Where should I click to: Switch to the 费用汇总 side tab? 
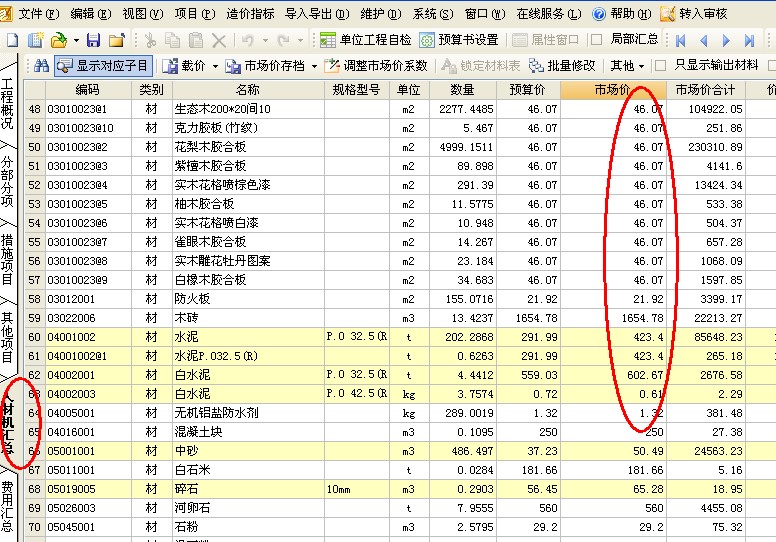coord(7,506)
